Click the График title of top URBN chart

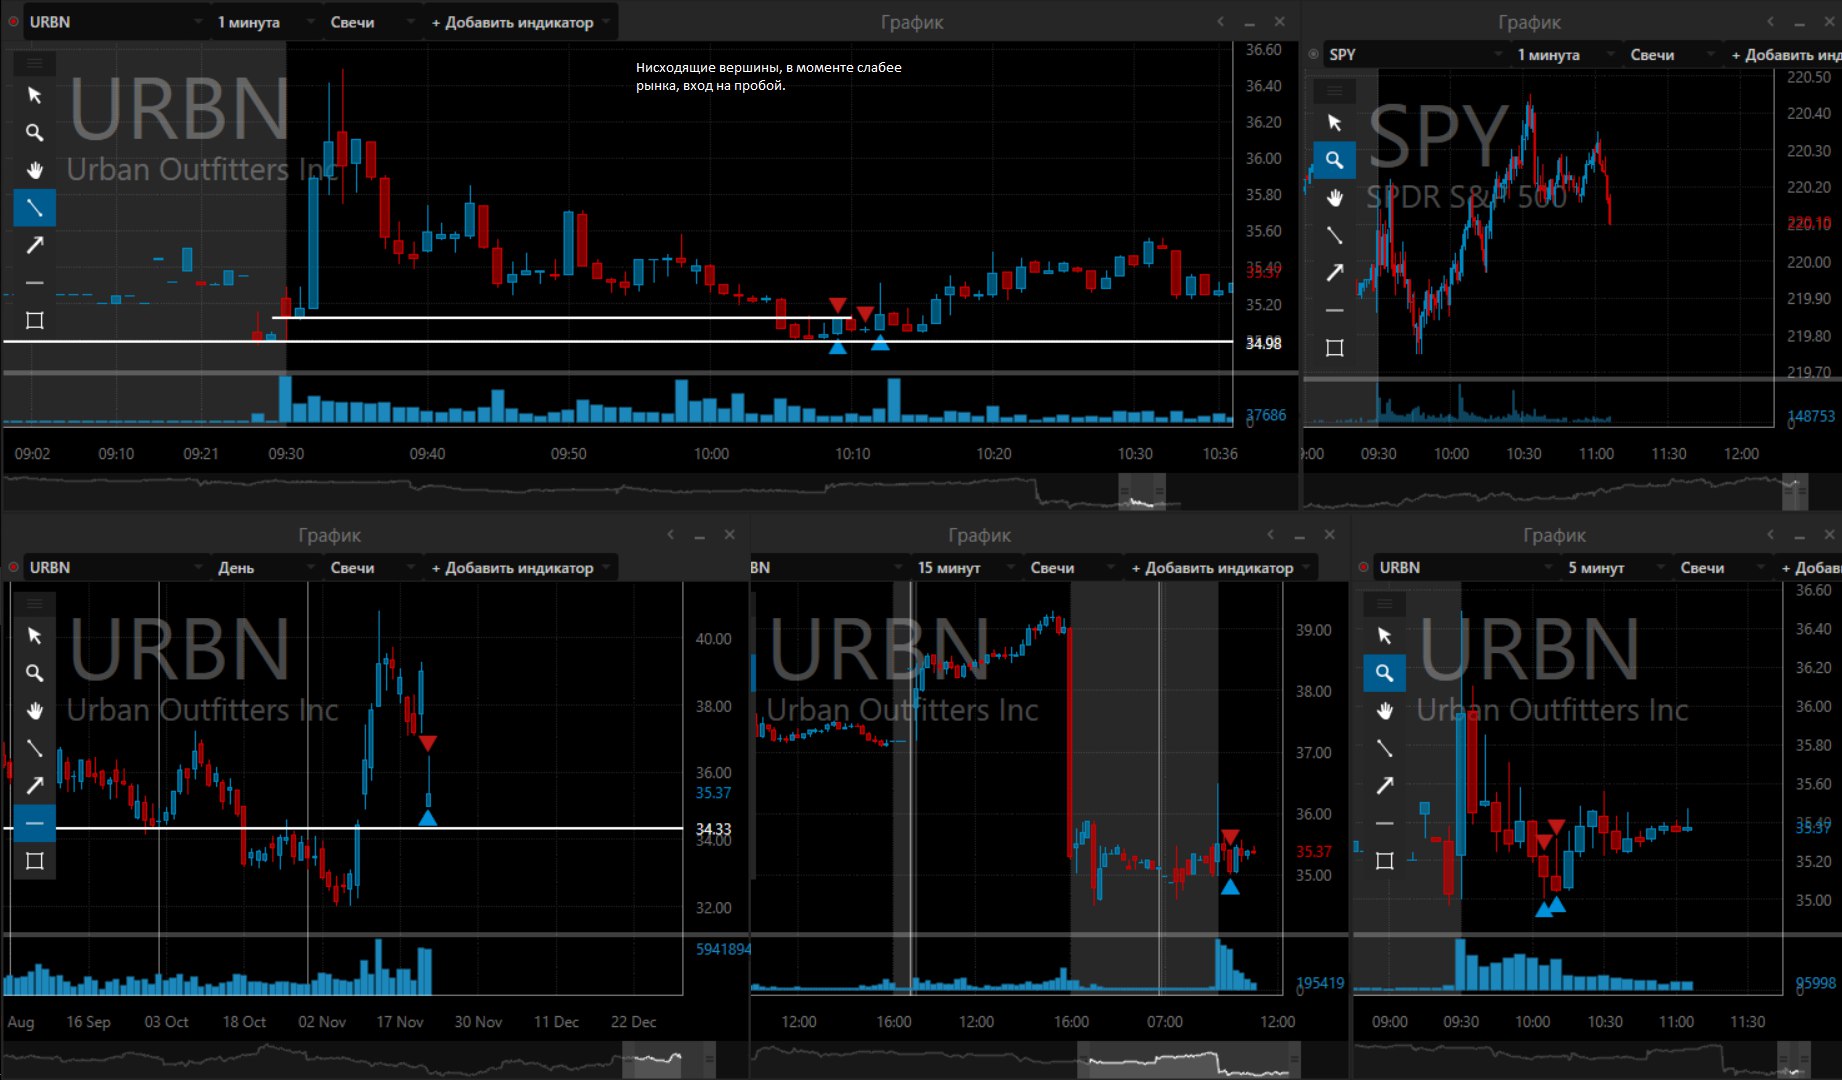[911, 22]
